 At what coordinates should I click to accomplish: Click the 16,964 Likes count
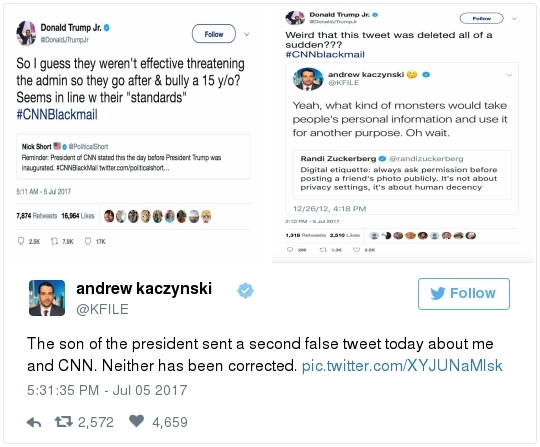(x=78, y=216)
